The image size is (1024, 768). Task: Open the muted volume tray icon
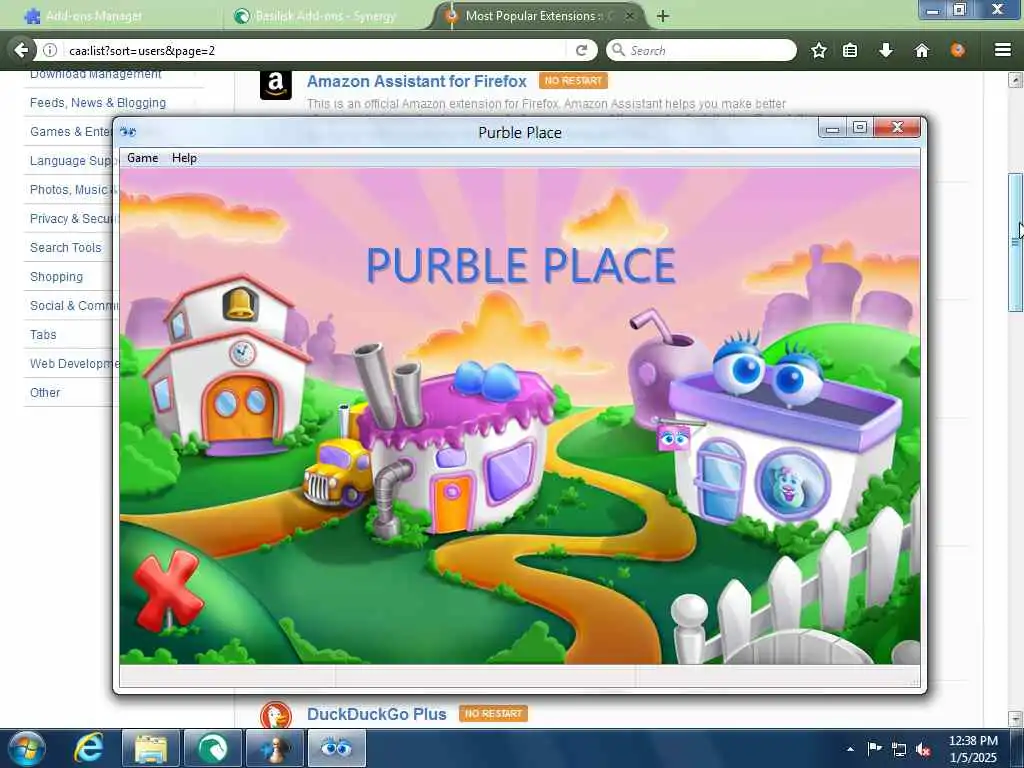coord(923,749)
